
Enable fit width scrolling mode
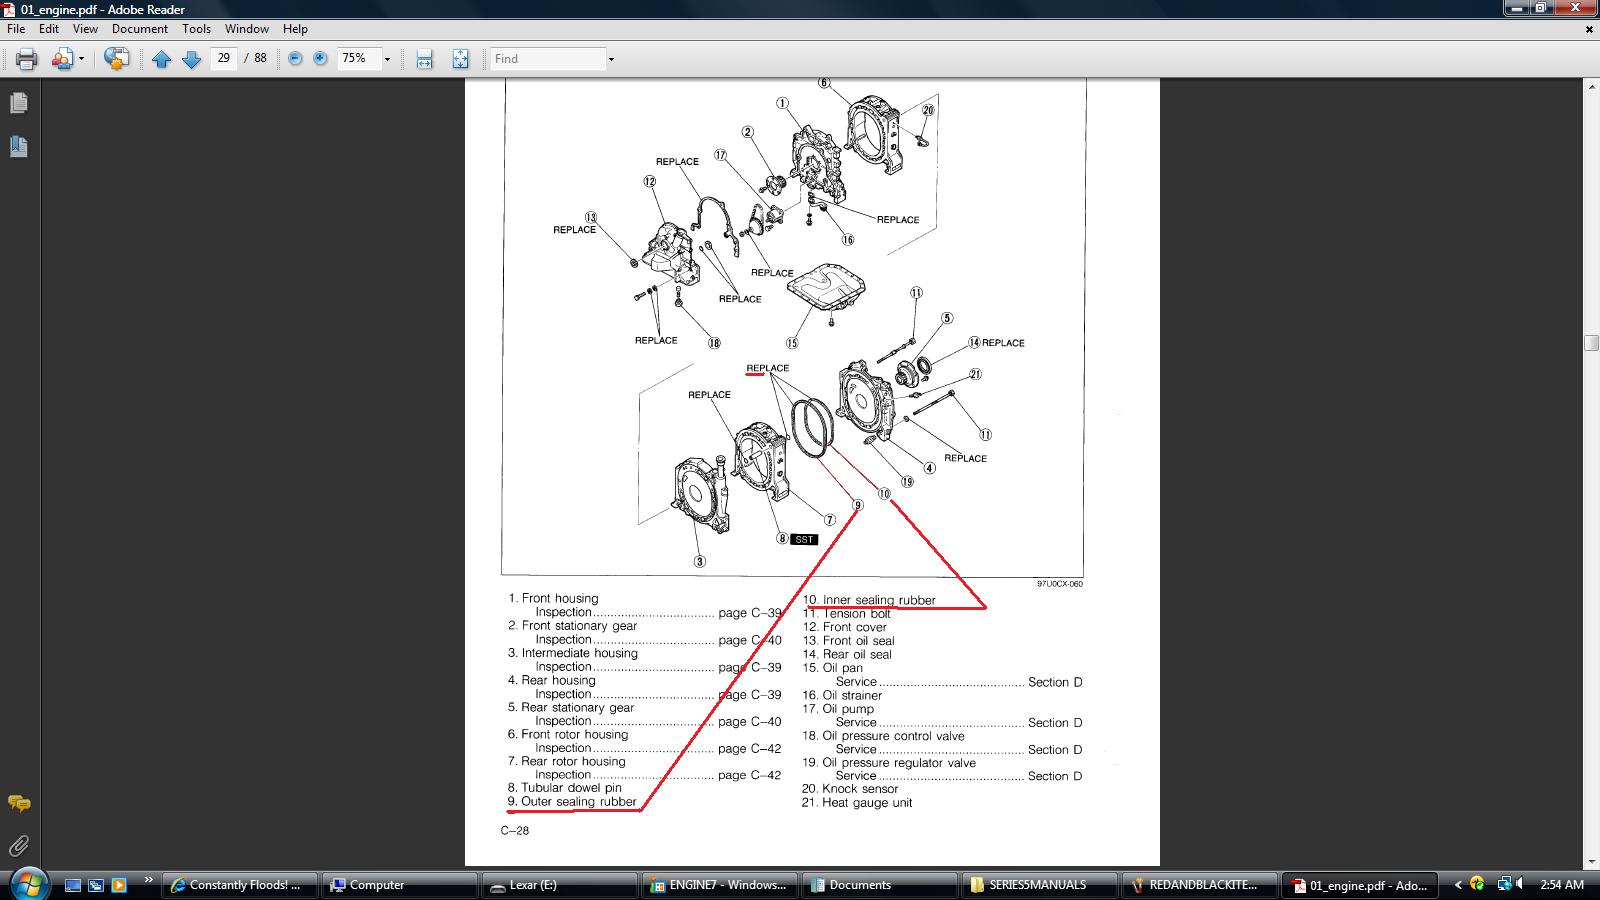(x=424, y=59)
